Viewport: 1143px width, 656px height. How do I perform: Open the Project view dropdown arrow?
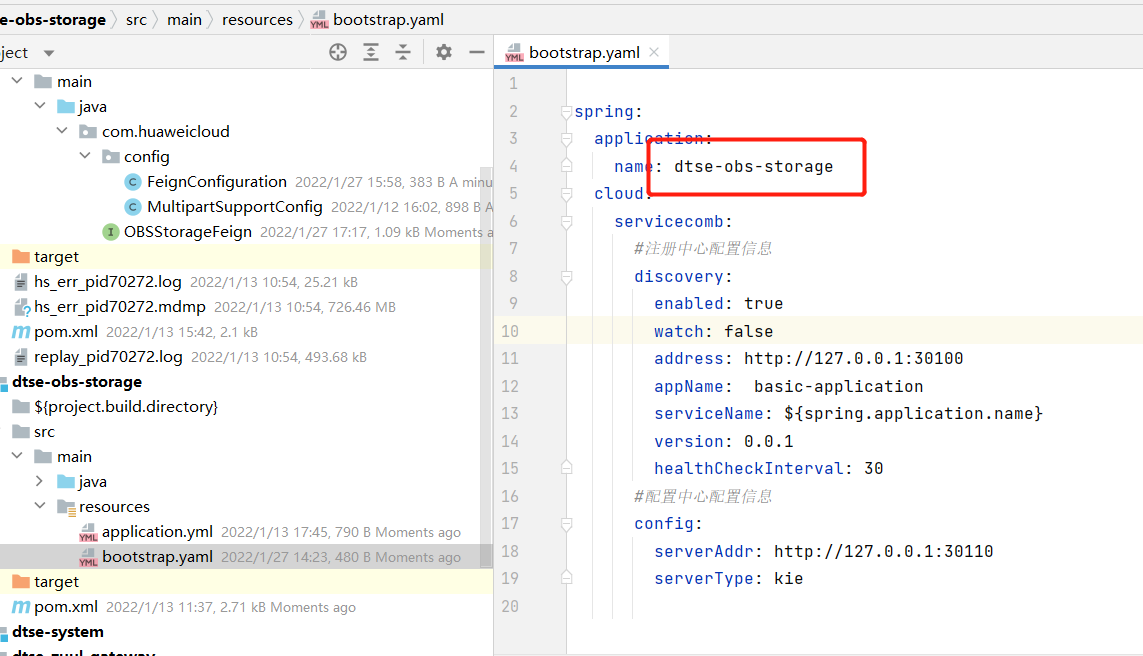(x=49, y=53)
